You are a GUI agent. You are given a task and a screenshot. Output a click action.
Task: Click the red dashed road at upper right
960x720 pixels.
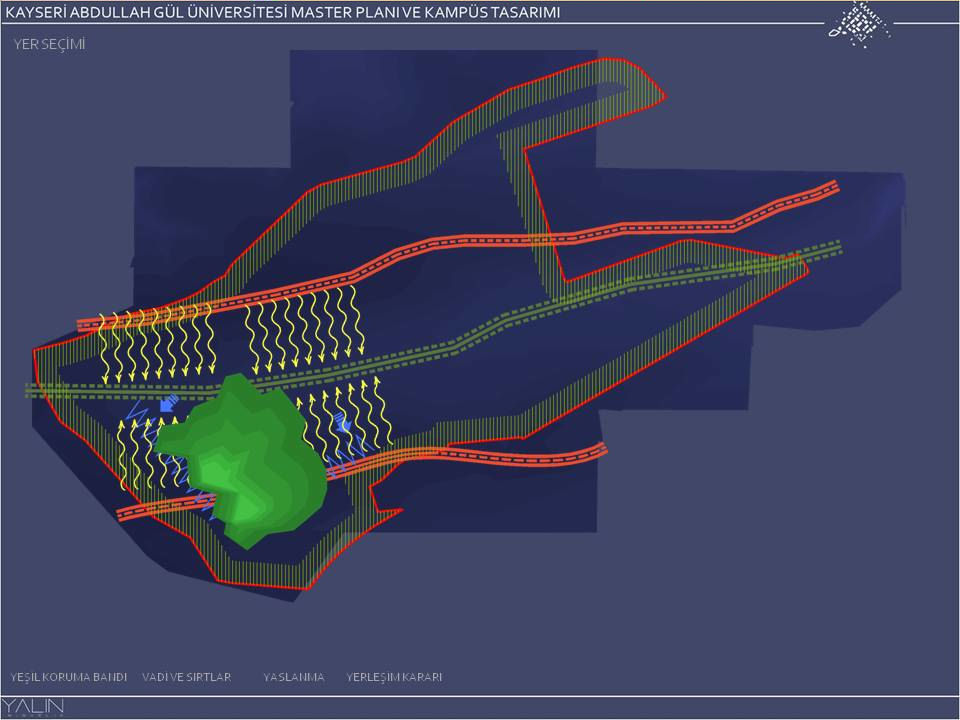coord(700,227)
